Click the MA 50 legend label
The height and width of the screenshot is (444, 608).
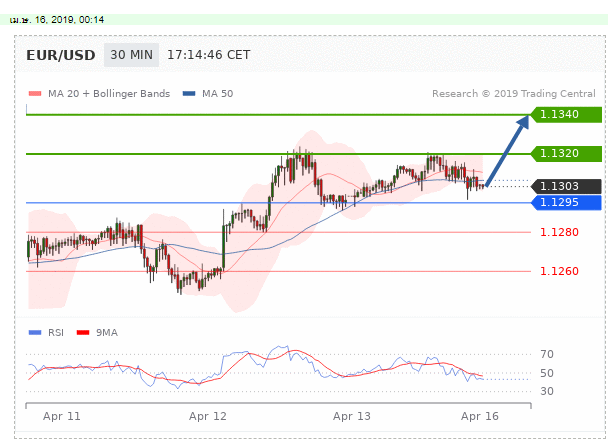pyautogui.click(x=218, y=93)
